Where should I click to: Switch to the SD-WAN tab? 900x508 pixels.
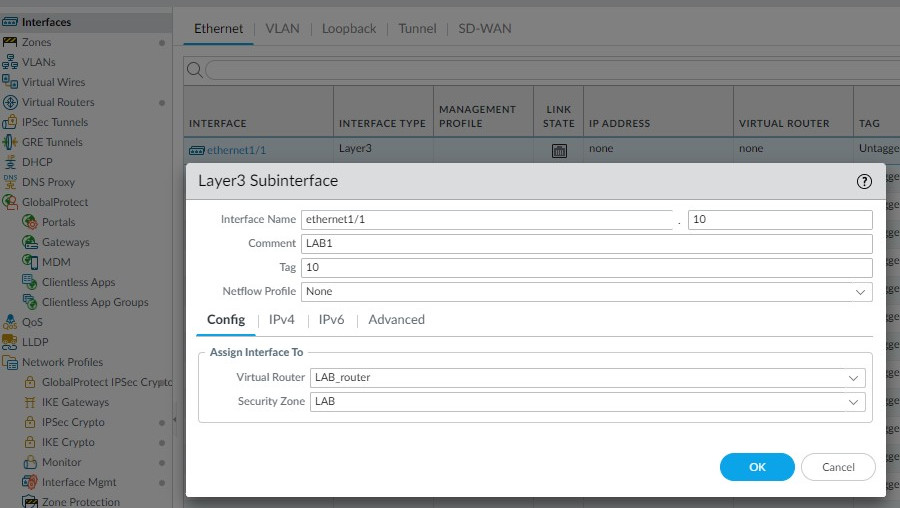484,29
